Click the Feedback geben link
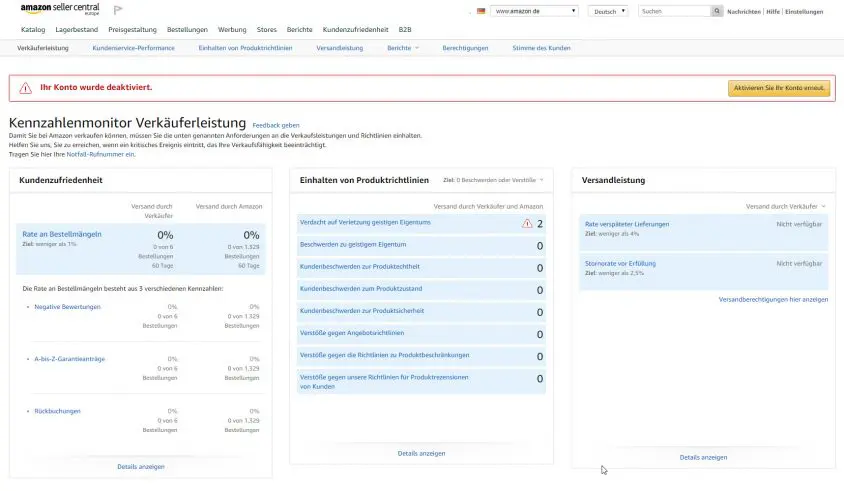The height and width of the screenshot is (491, 844). 276,125
